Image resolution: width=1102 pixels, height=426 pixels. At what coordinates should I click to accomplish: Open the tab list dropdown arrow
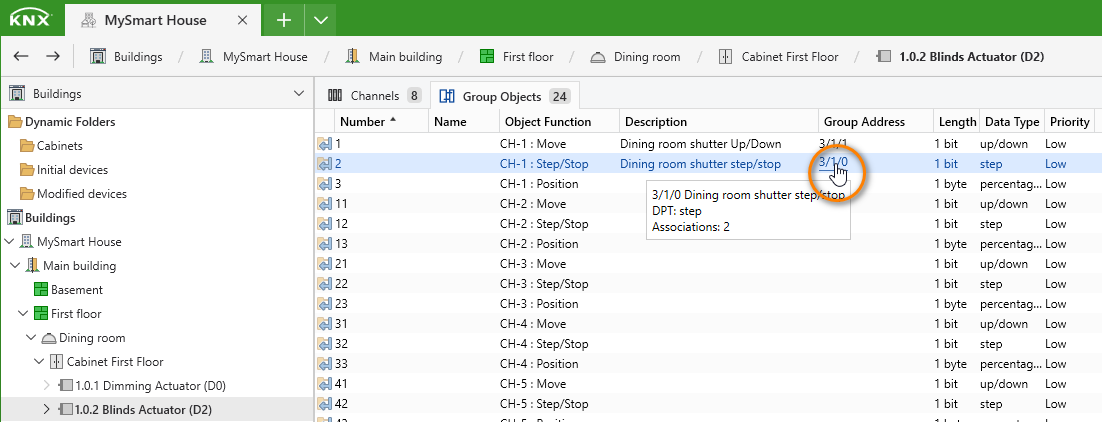pos(320,20)
